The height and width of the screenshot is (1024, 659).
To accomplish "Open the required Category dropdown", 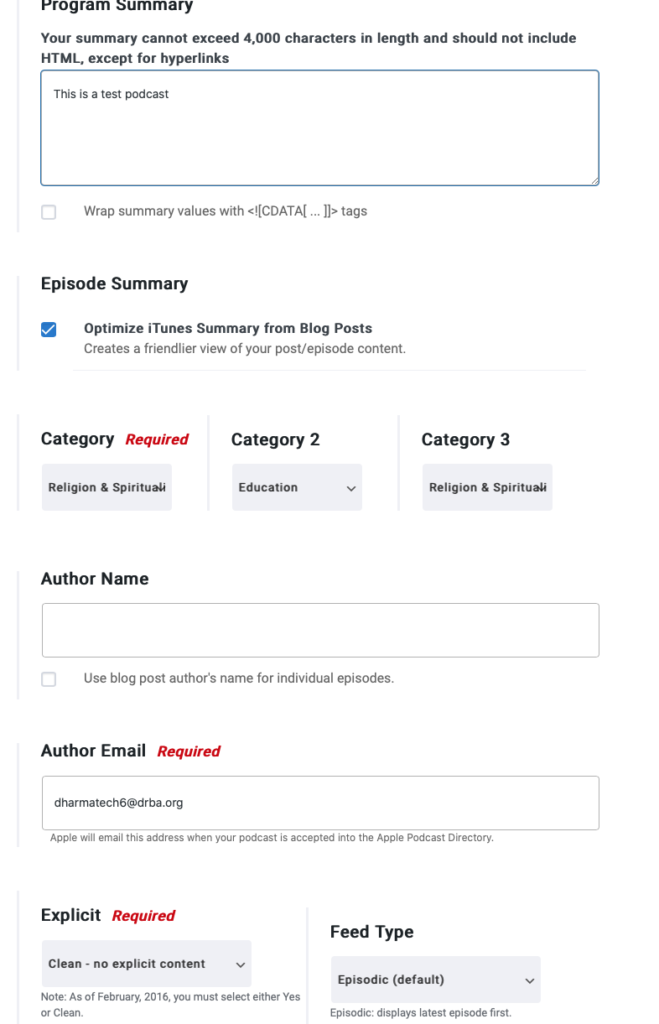I will coord(106,487).
